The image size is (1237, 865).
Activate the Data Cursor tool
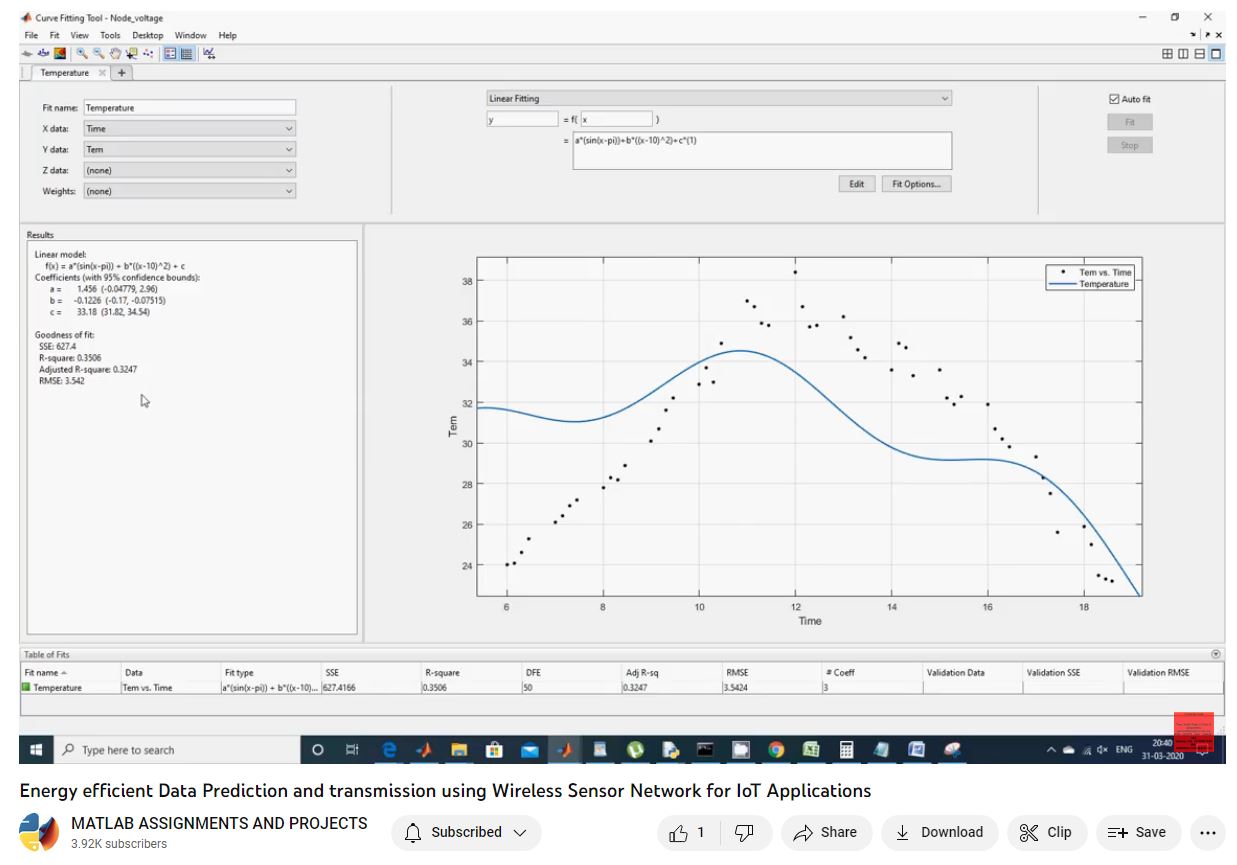pos(131,53)
